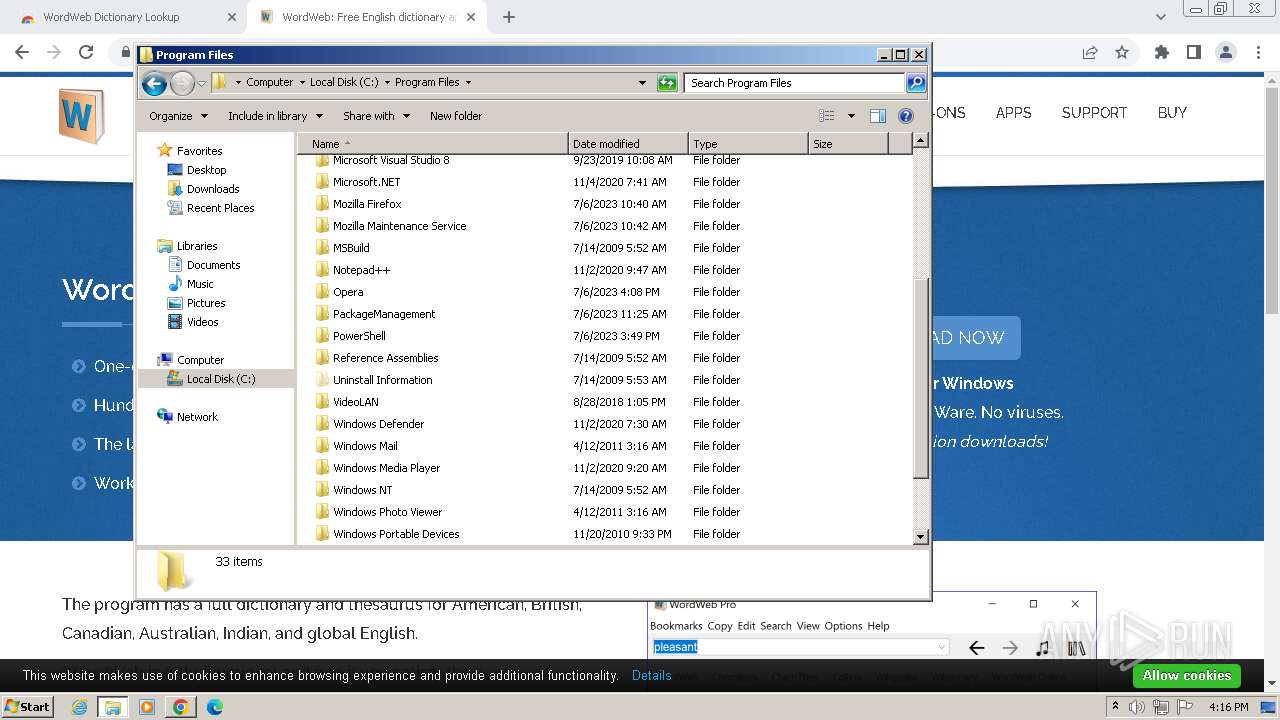This screenshot has height=720, width=1280.
Task: Select the Windows Defender folder icon
Action: [322, 424]
